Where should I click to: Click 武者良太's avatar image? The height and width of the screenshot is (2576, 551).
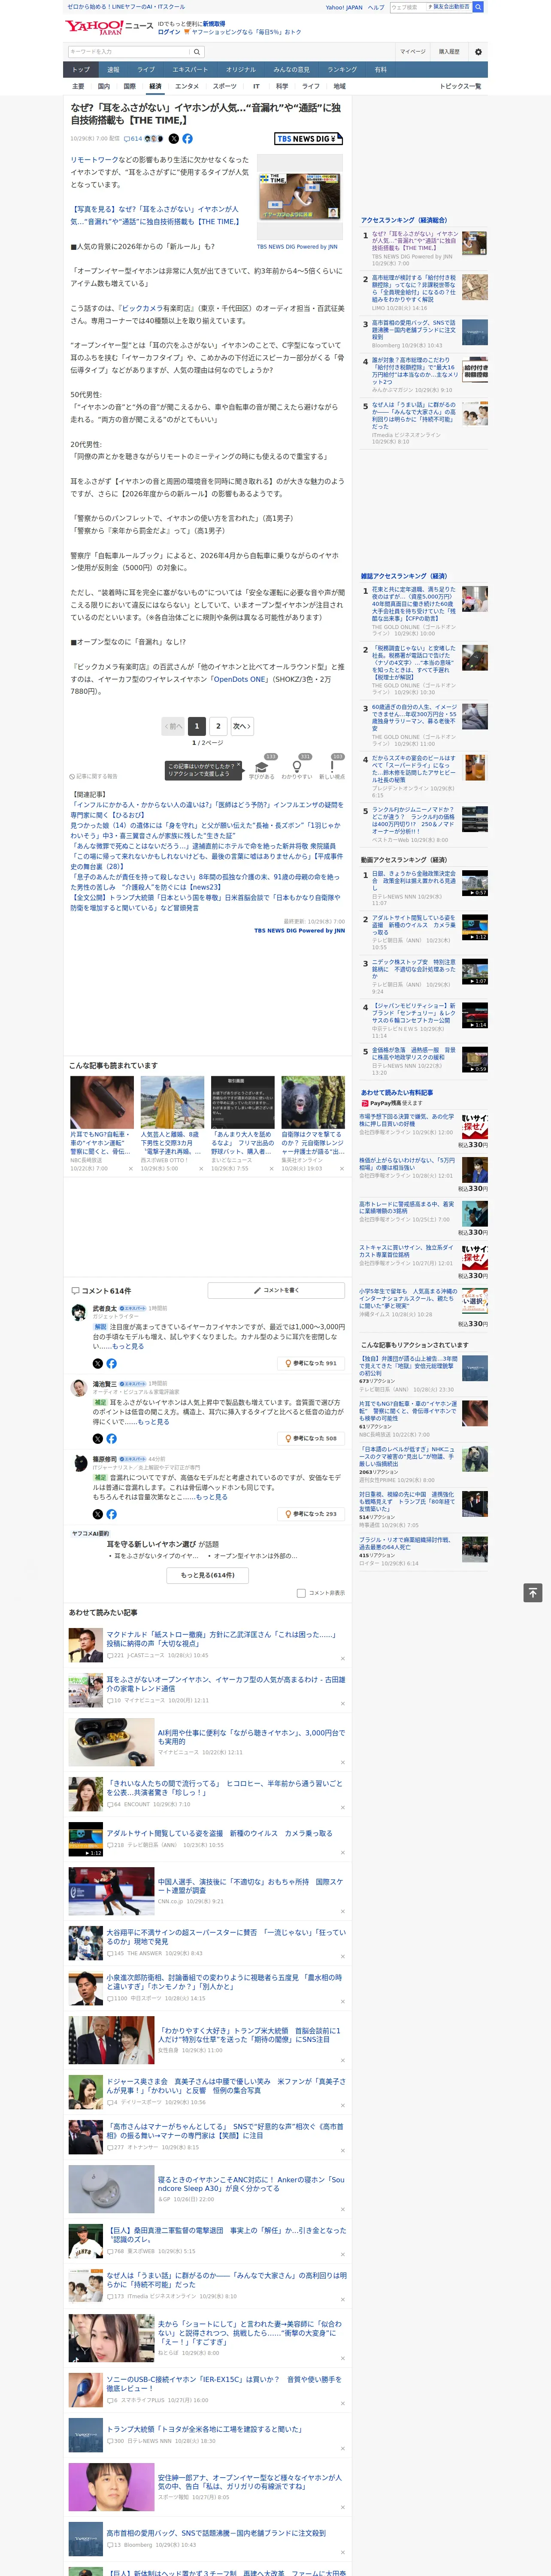79,1312
